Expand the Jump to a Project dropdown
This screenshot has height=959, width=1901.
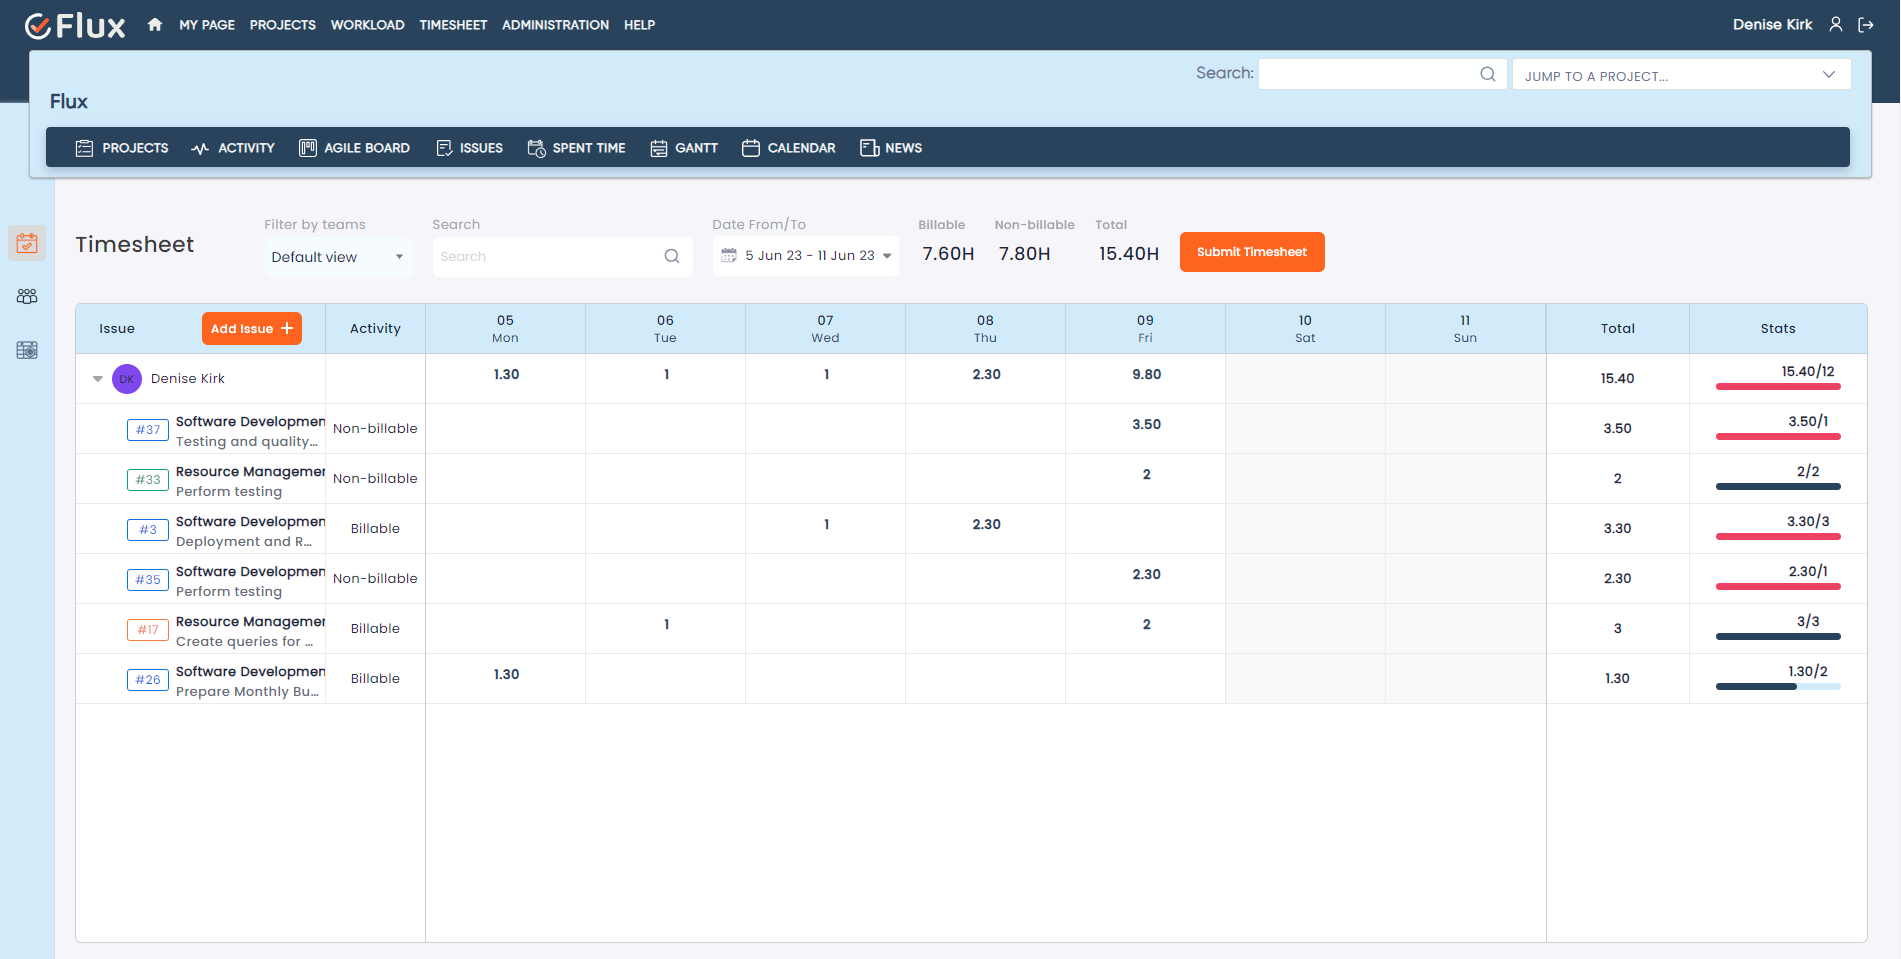(1681, 74)
